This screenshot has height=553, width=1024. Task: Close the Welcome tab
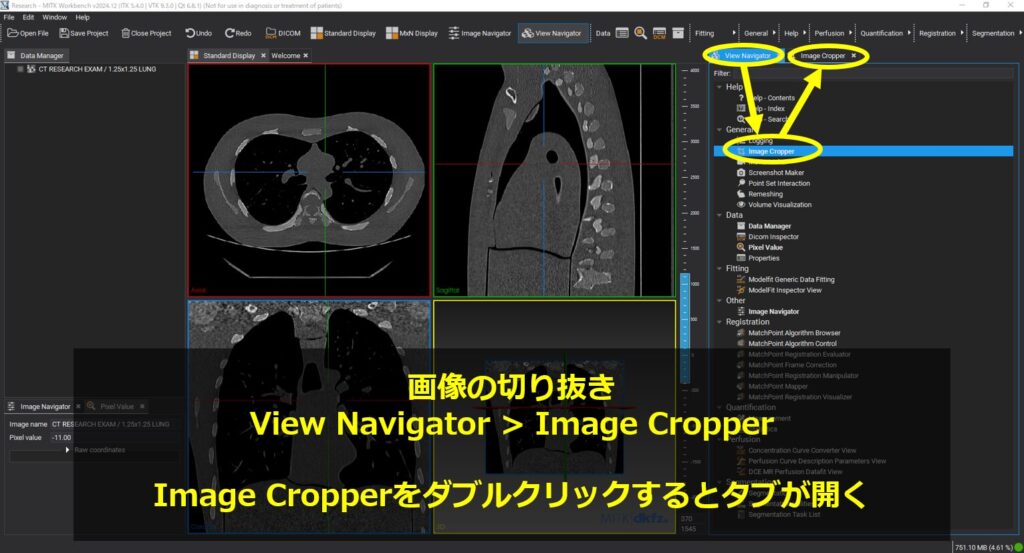pyautogui.click(x=306, y=55)
